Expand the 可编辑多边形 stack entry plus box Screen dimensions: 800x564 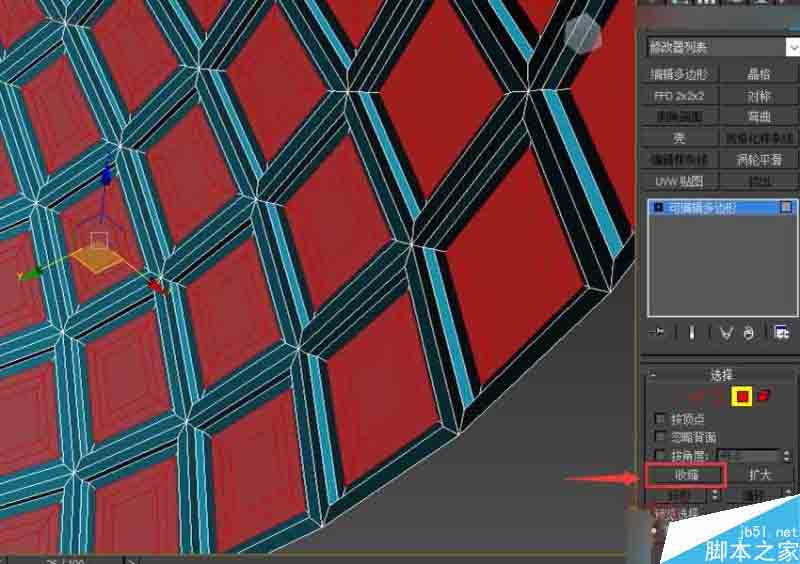tap(658, 207)
